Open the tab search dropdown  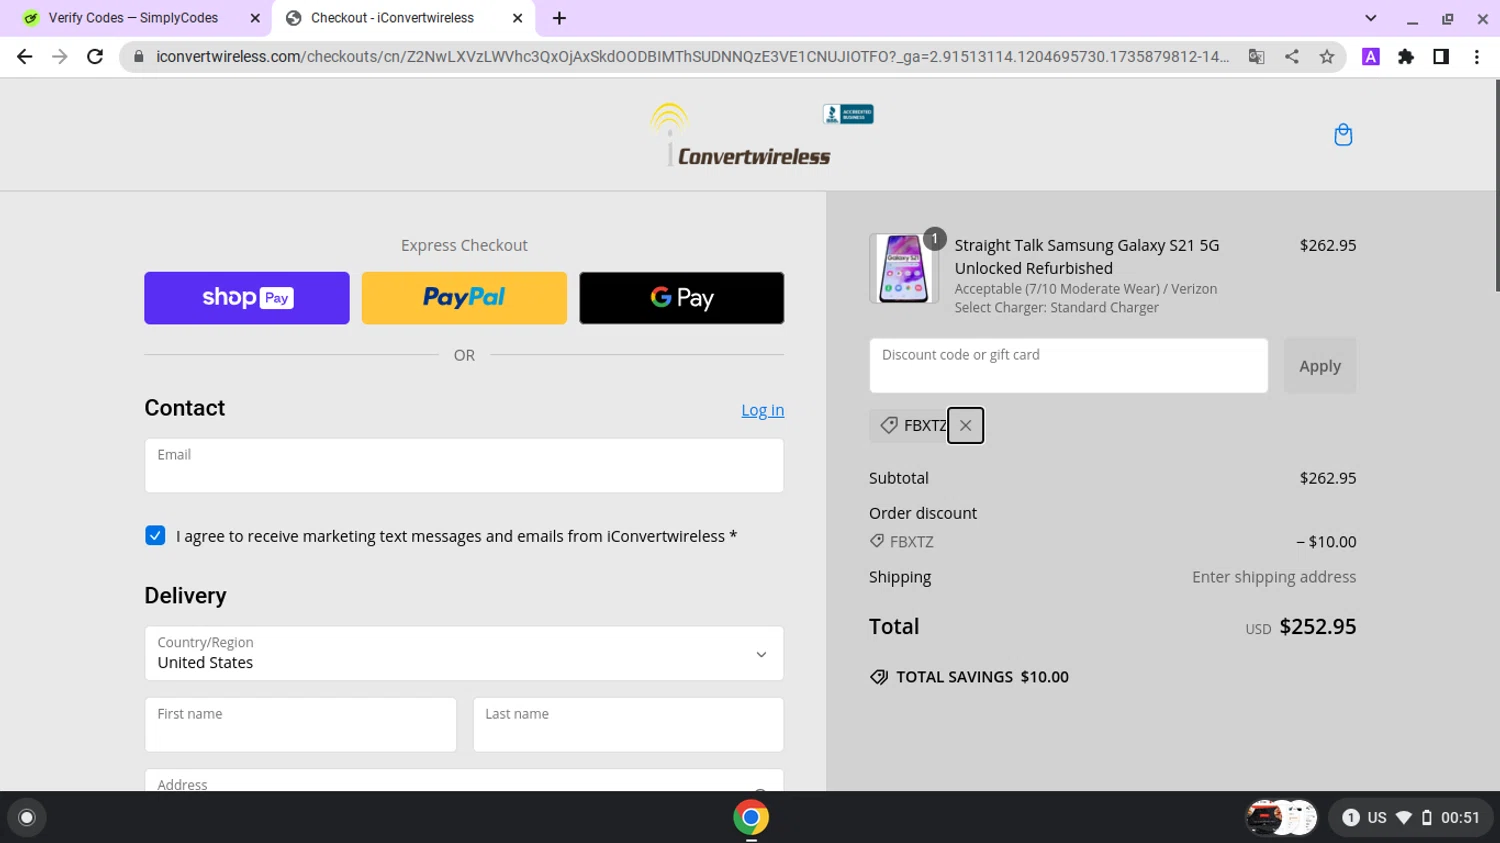tap(1371, 18)
